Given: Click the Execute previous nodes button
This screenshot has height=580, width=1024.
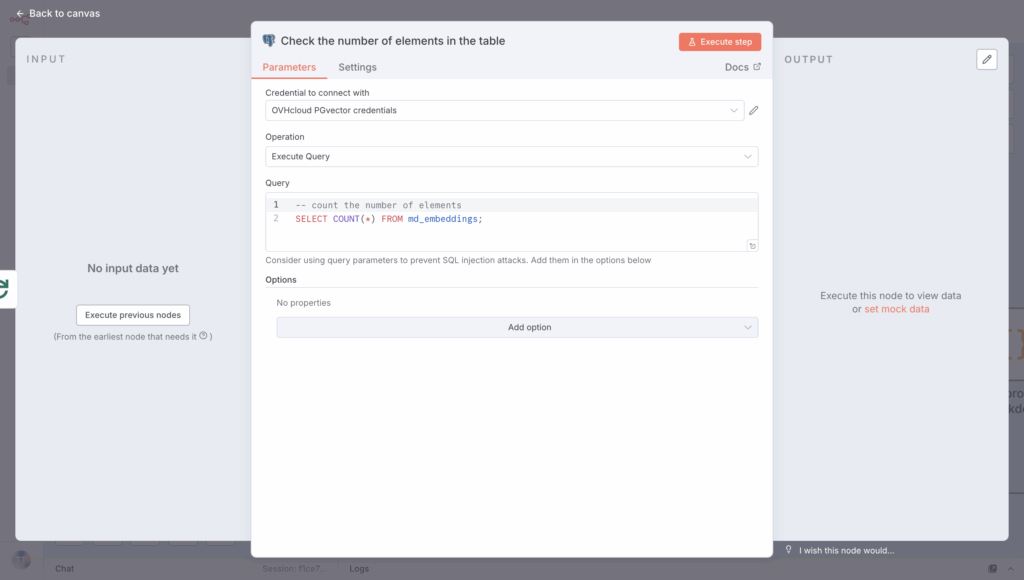Looking at the screenshot, I should pyautogui.click(x=133, y=315).
